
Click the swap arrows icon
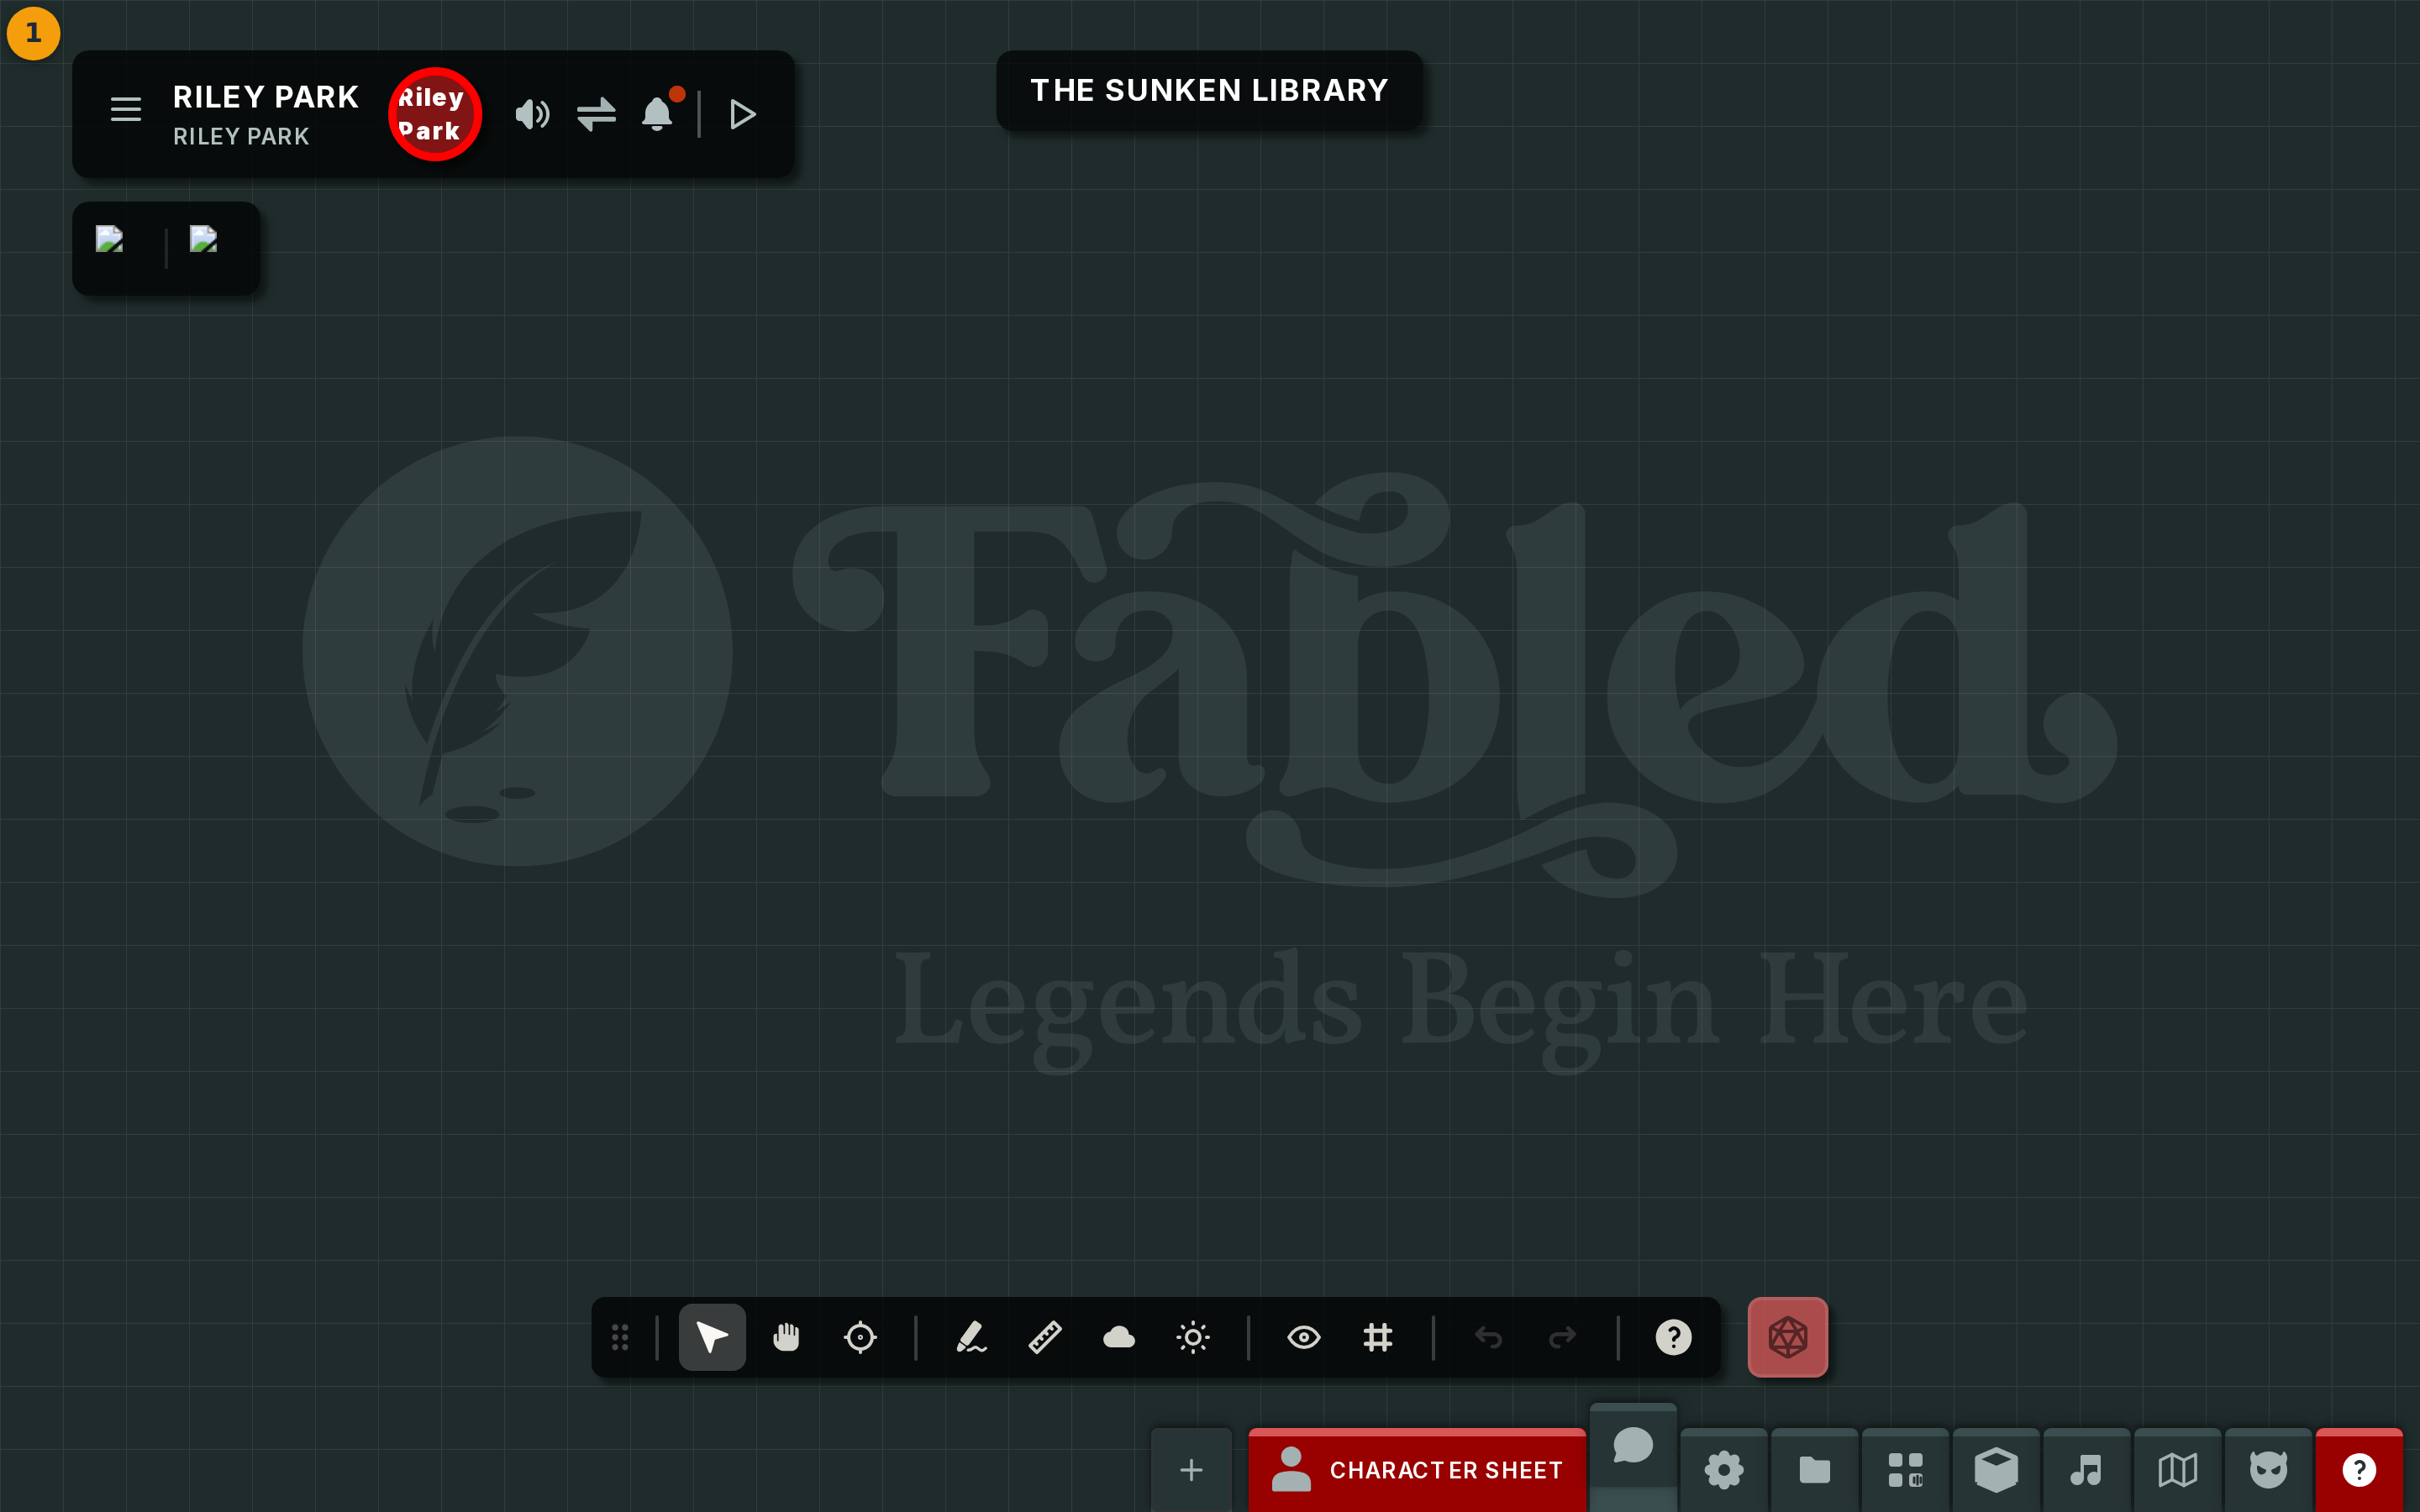pyautogui.click(x=596, y=114)
